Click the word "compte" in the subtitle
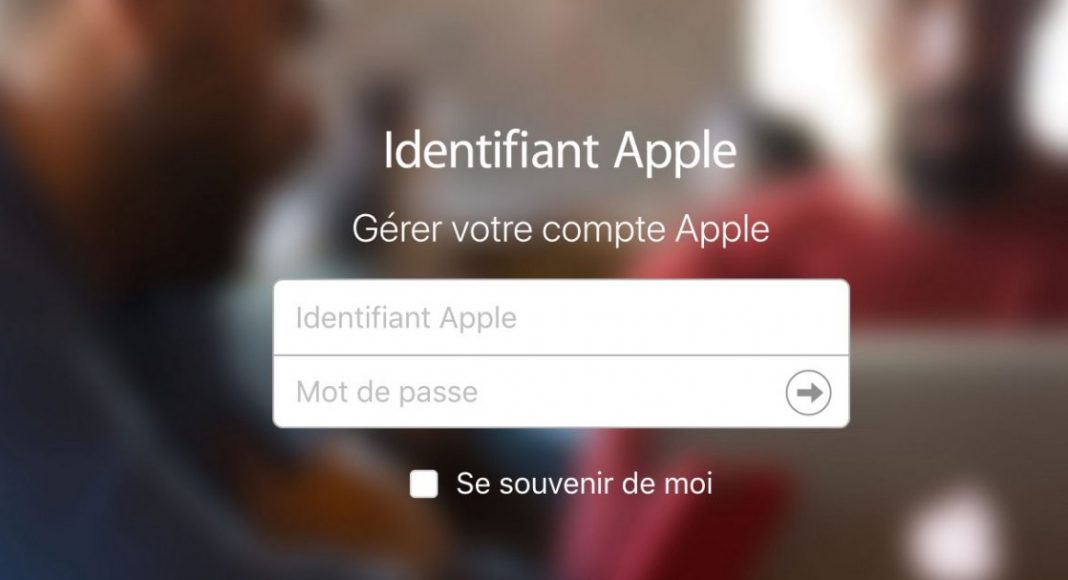Image resolution: width=1068 pixels, height=580 pixels. coord(603,231)
